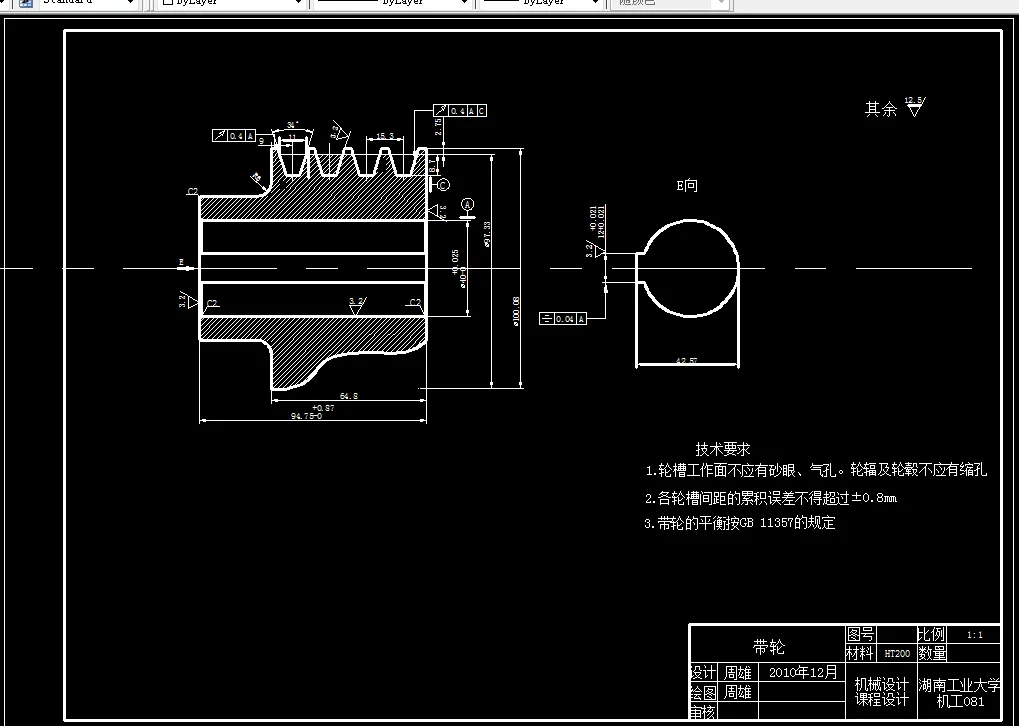Image resolution: width=1019 pixels, height=726 pixels.
Task: Click the 12.5 roughness symbol beside 其余
Action: [x=914, y=107]
